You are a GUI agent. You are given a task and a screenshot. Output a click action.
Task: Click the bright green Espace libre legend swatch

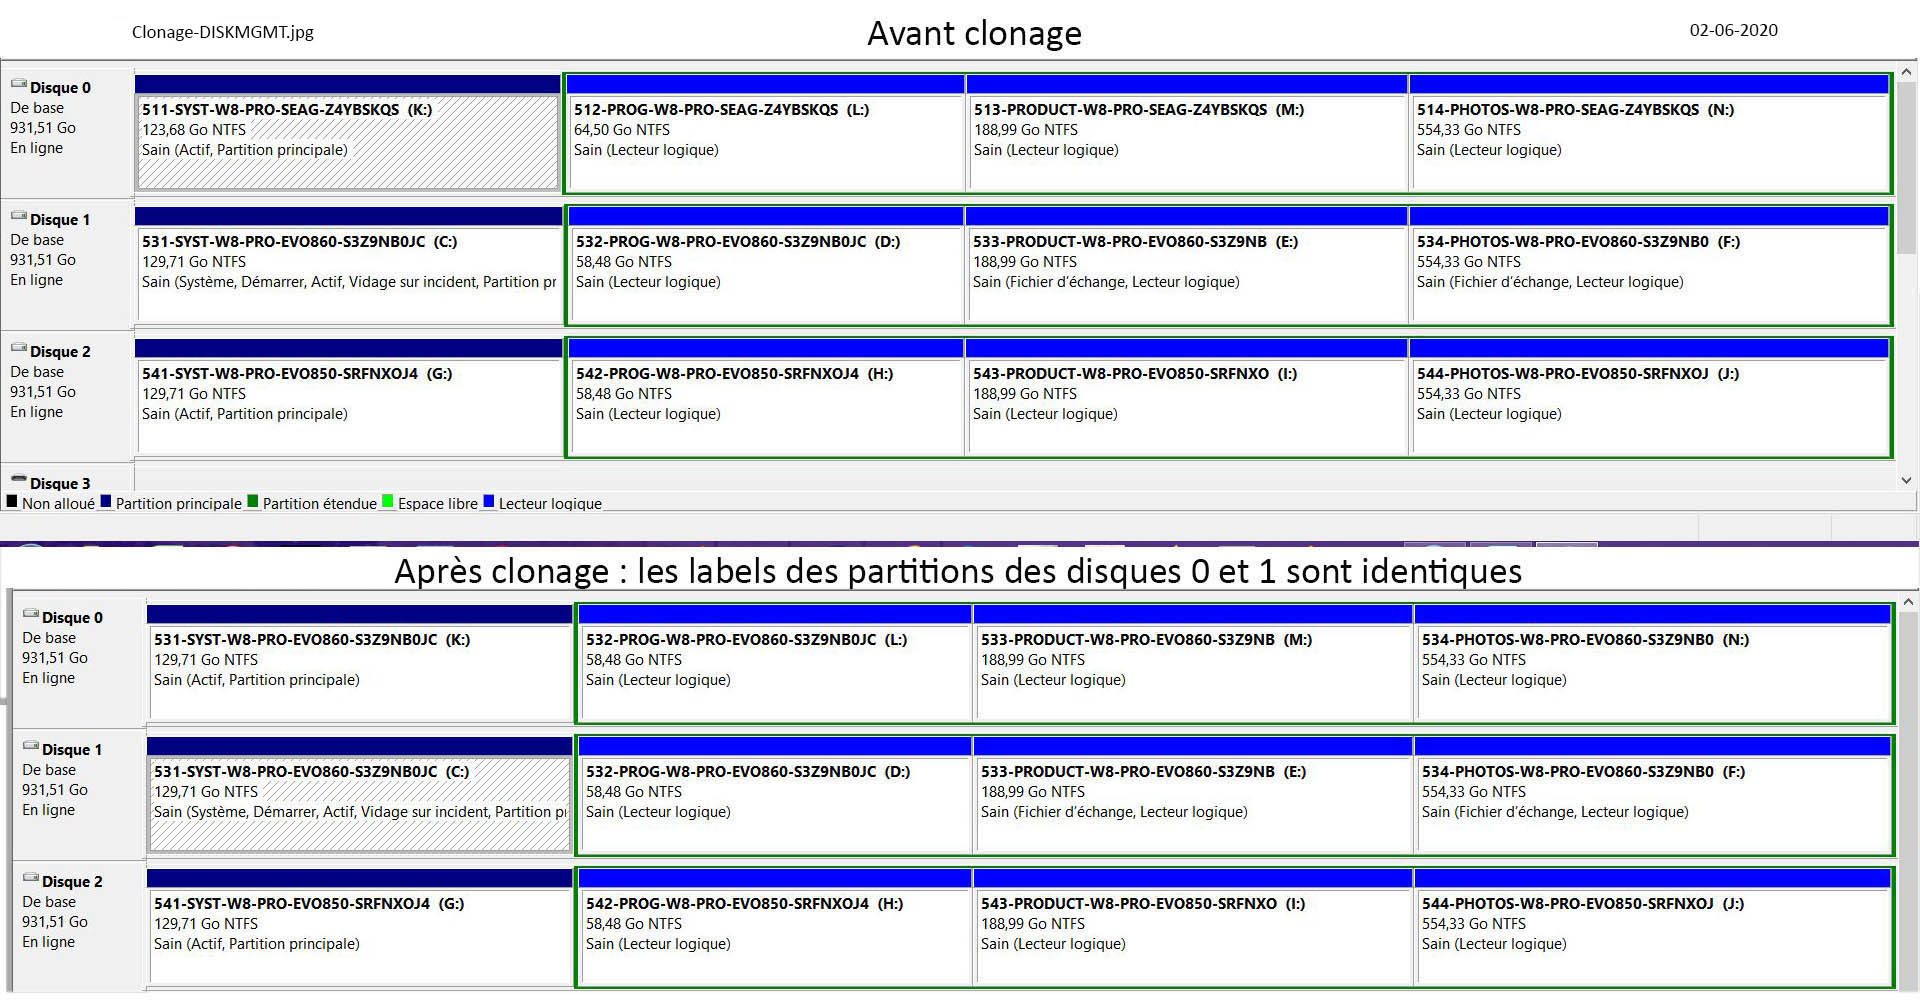pyautogui.click(x=388, y=502)
